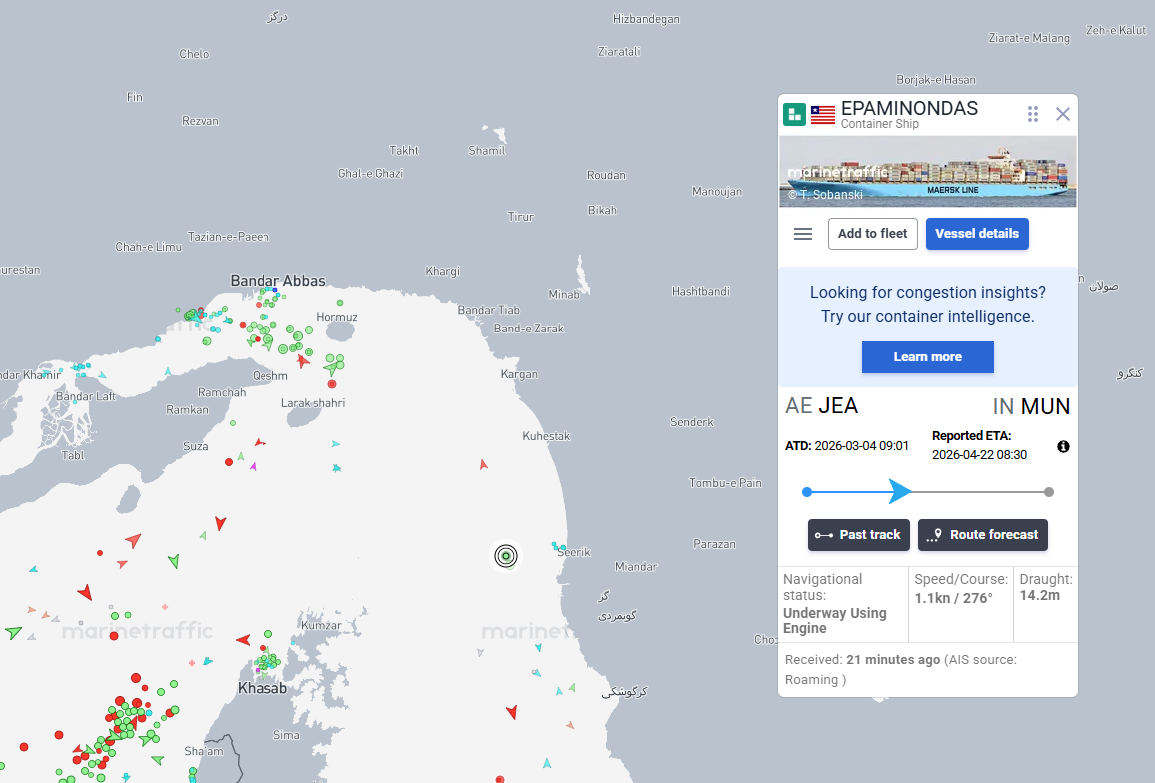Click the Tombu-e Pain label
Viewport: 1155px width, 783px height.
coord(726,483)
